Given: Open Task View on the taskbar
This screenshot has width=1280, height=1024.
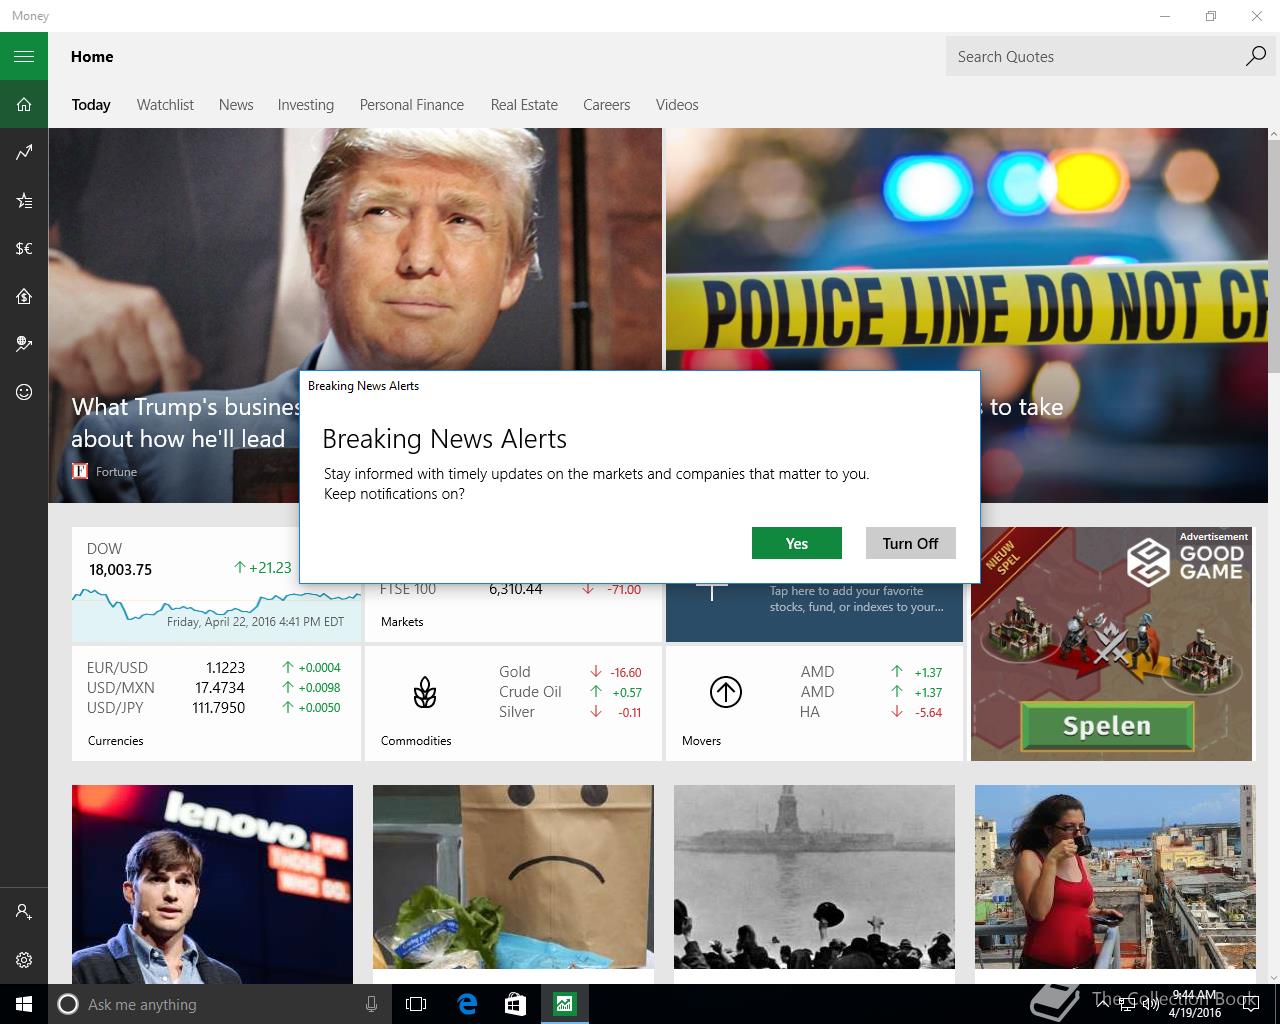Looking at the screenshot, I should coord(416,1004).
